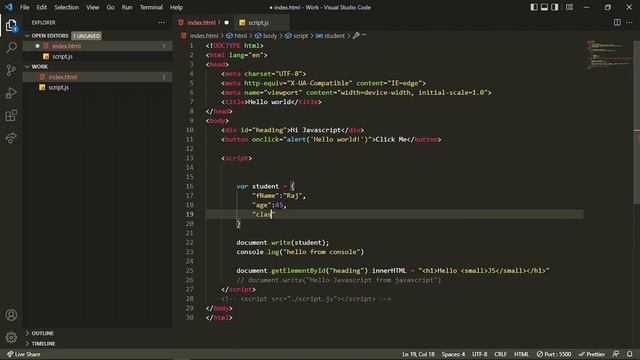Click the Prettier status bar item

pyautogui.click(x=592, y=354)
